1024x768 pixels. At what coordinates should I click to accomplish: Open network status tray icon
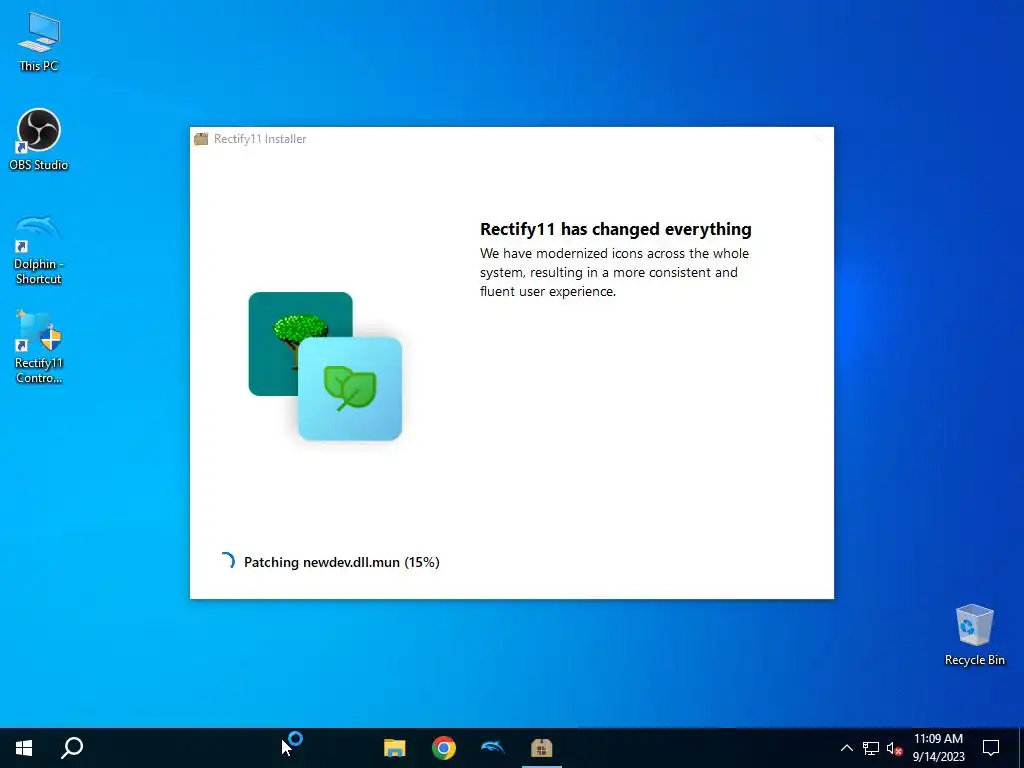[871, 748]
